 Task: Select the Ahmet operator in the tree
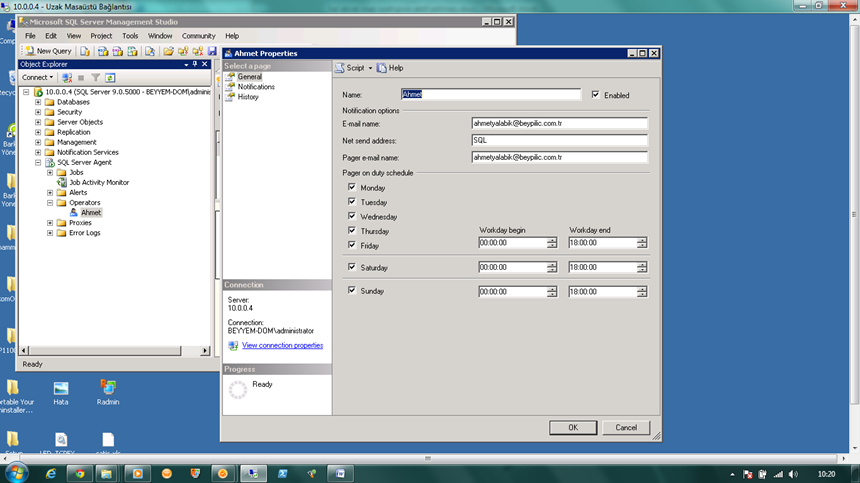pos(90,213)
